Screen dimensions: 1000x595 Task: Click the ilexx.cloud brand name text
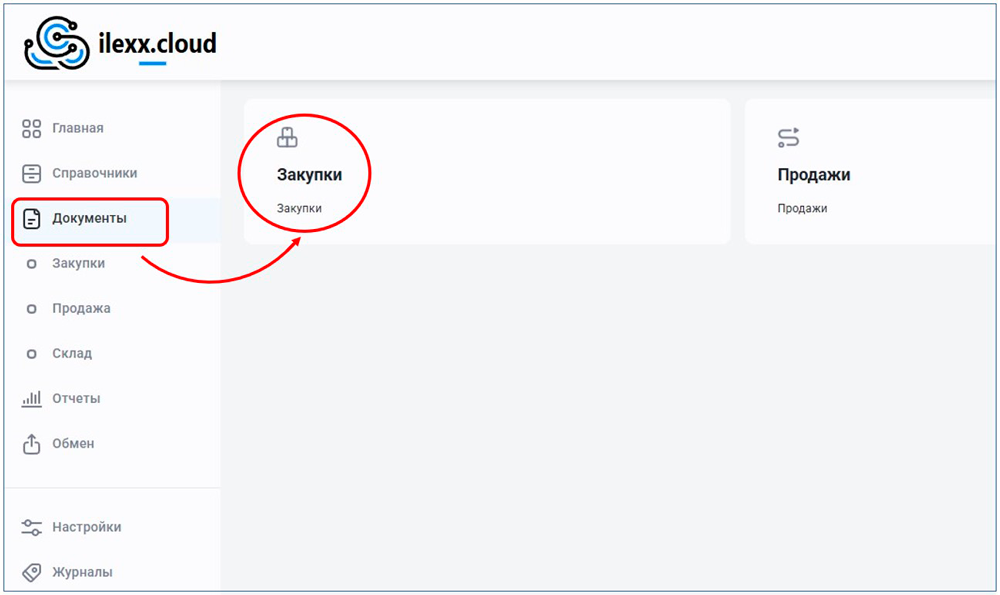point(158,45)
